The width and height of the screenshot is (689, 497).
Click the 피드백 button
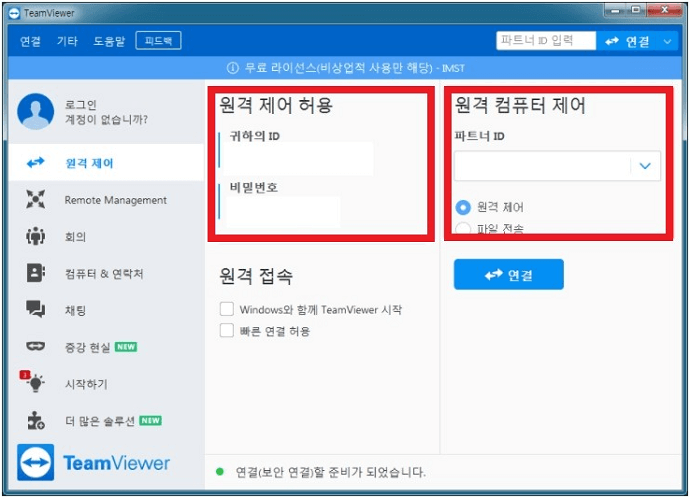point(158,41)
